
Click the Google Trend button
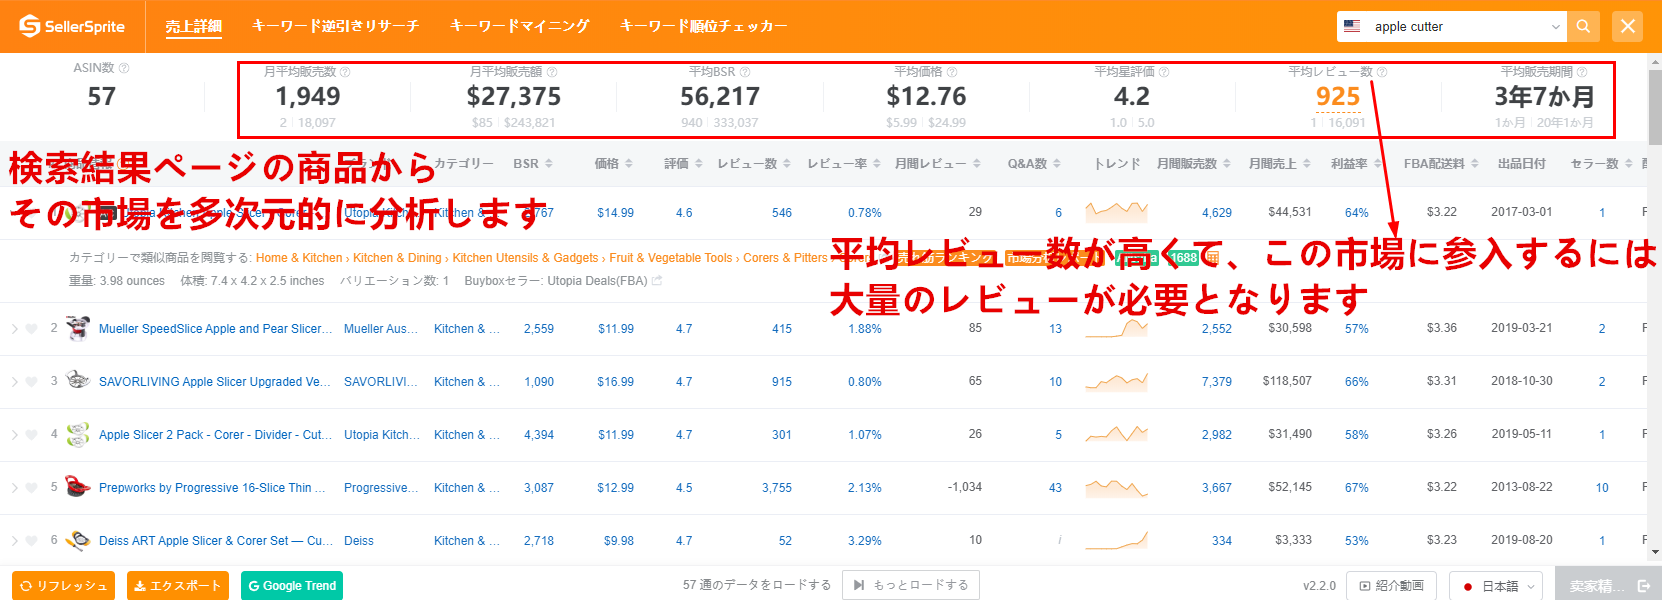click(x=291, y=586)
